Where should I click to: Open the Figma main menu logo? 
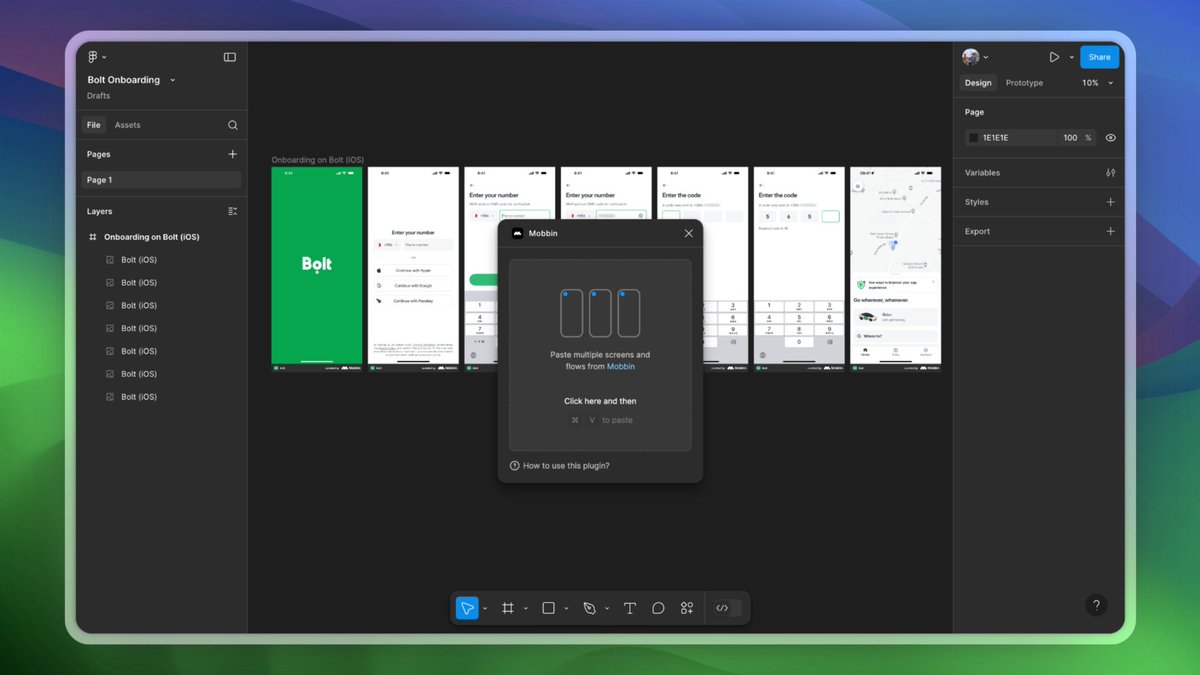coord(93,57)
